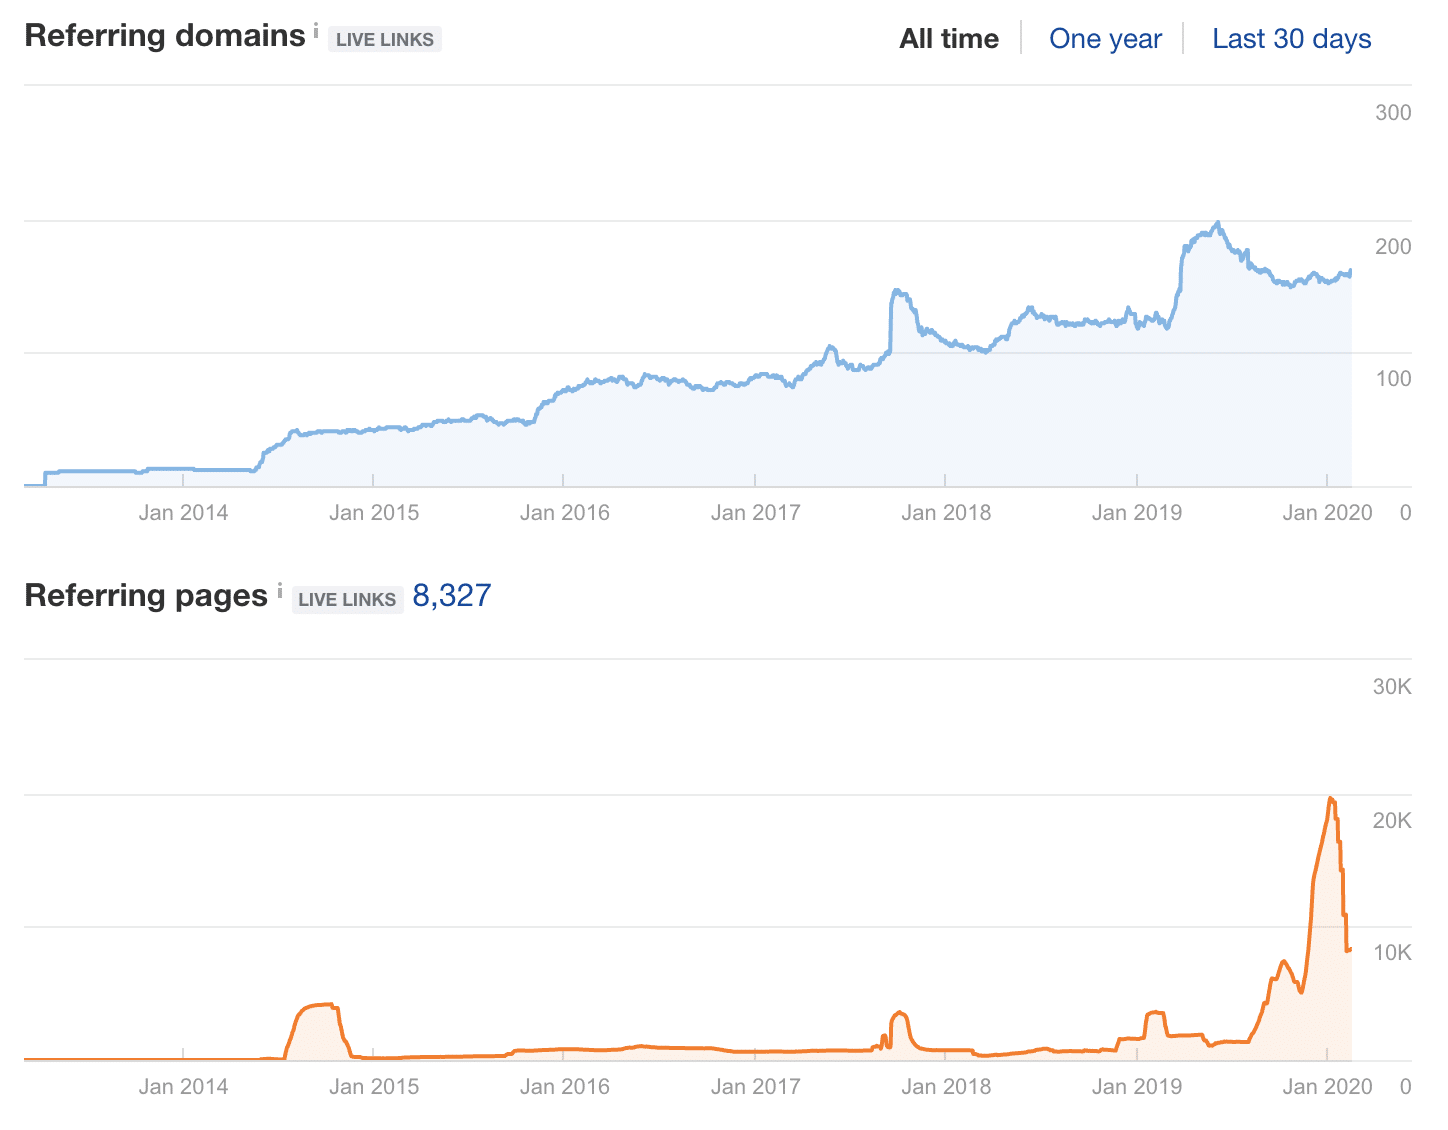Viewport: 1448px width, 1130px height.
Task: Click Jan 2017 label on Referring pages chart
Action: [755, 1087]
